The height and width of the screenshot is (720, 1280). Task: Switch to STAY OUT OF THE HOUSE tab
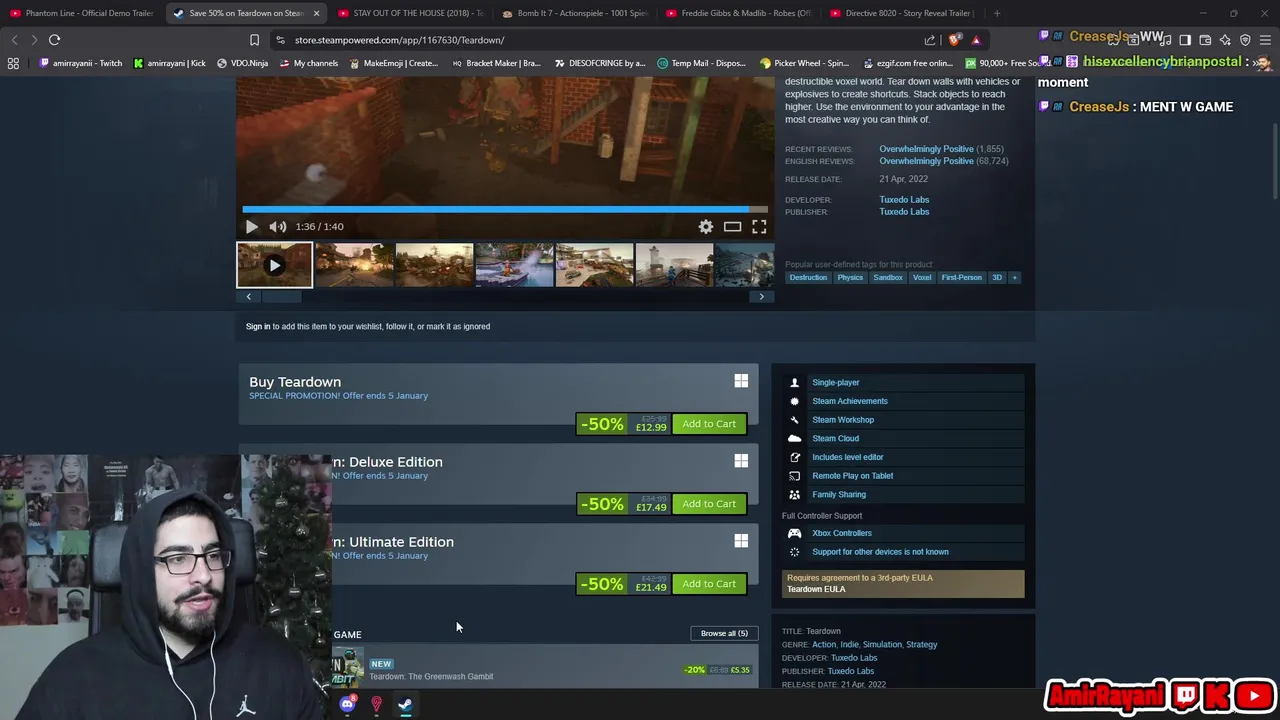click(411, 13)
